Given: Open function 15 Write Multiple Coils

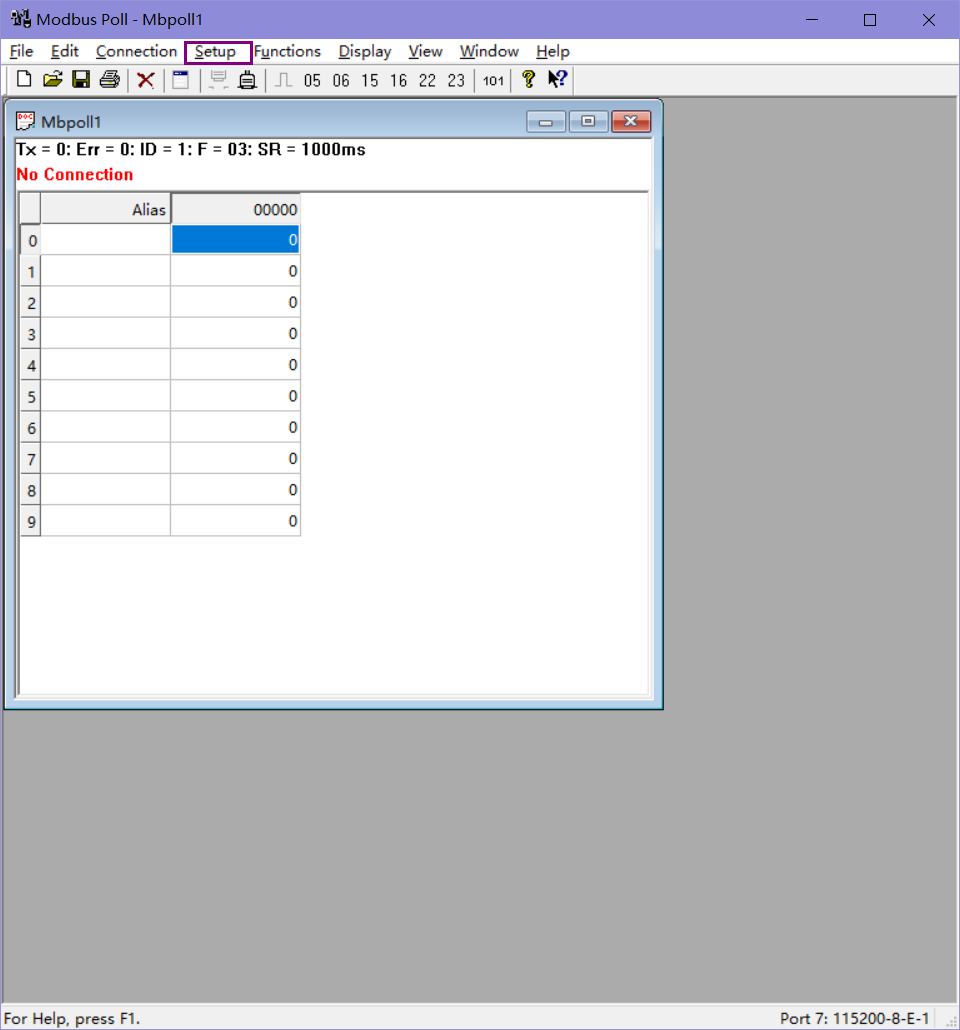Looking at the screenshot, I should (x=370, y=81).
